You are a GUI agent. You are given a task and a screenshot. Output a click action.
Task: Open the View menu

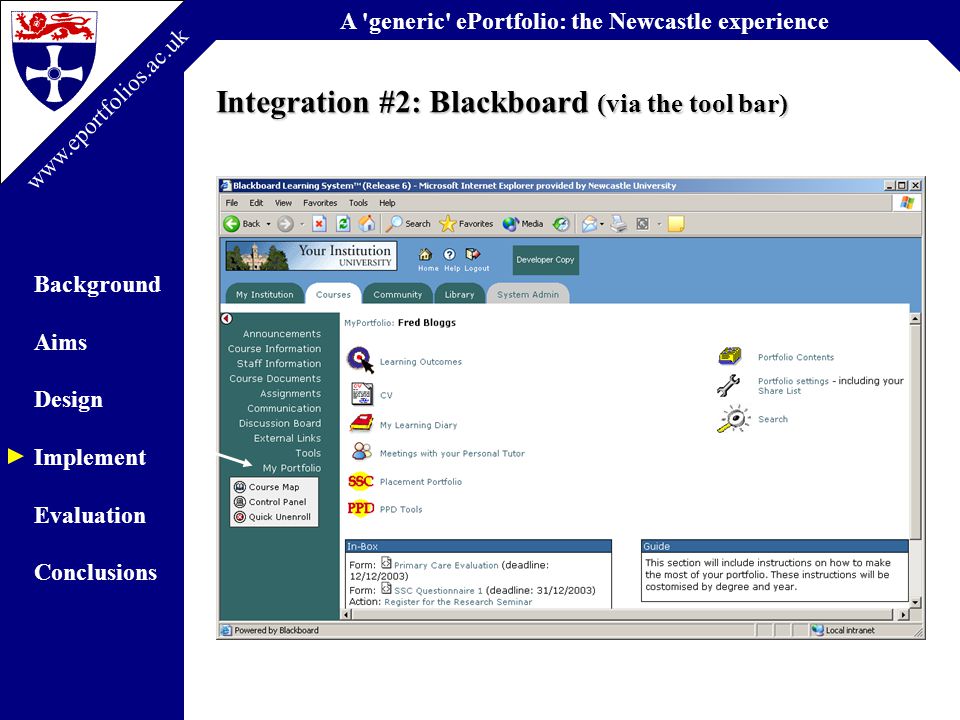283,203
